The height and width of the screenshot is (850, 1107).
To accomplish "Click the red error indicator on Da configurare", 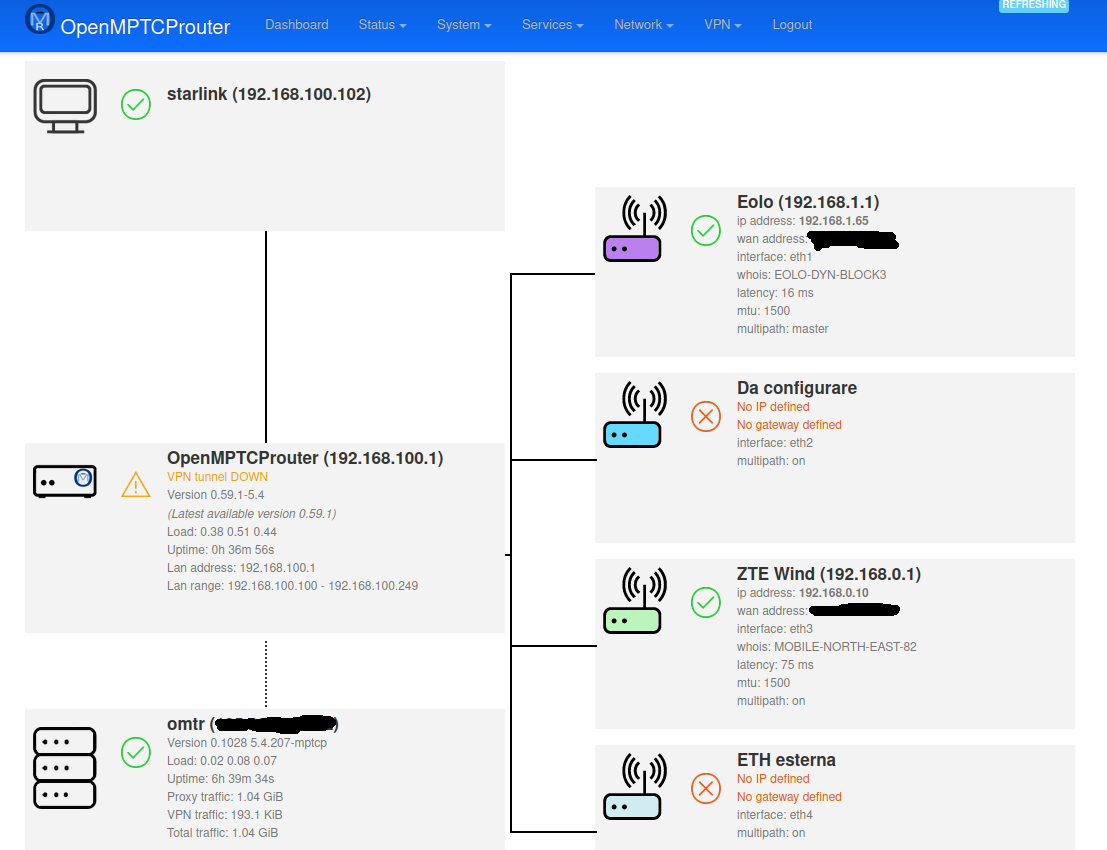I will tap(706, 416).
